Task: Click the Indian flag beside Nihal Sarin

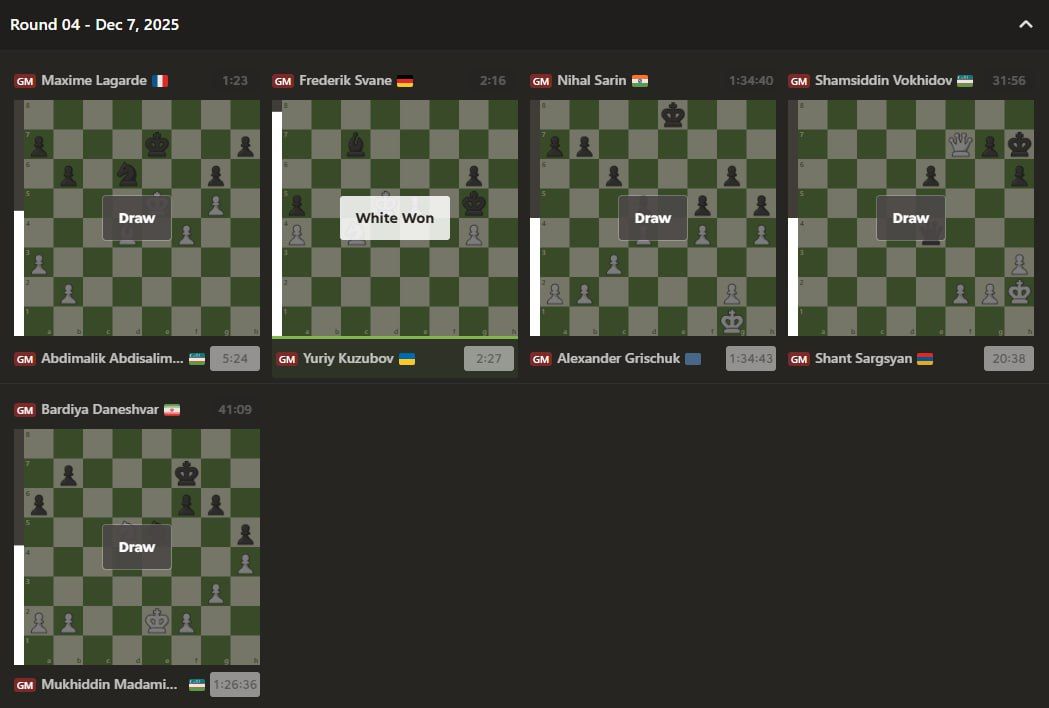Action: click(640, 81)
